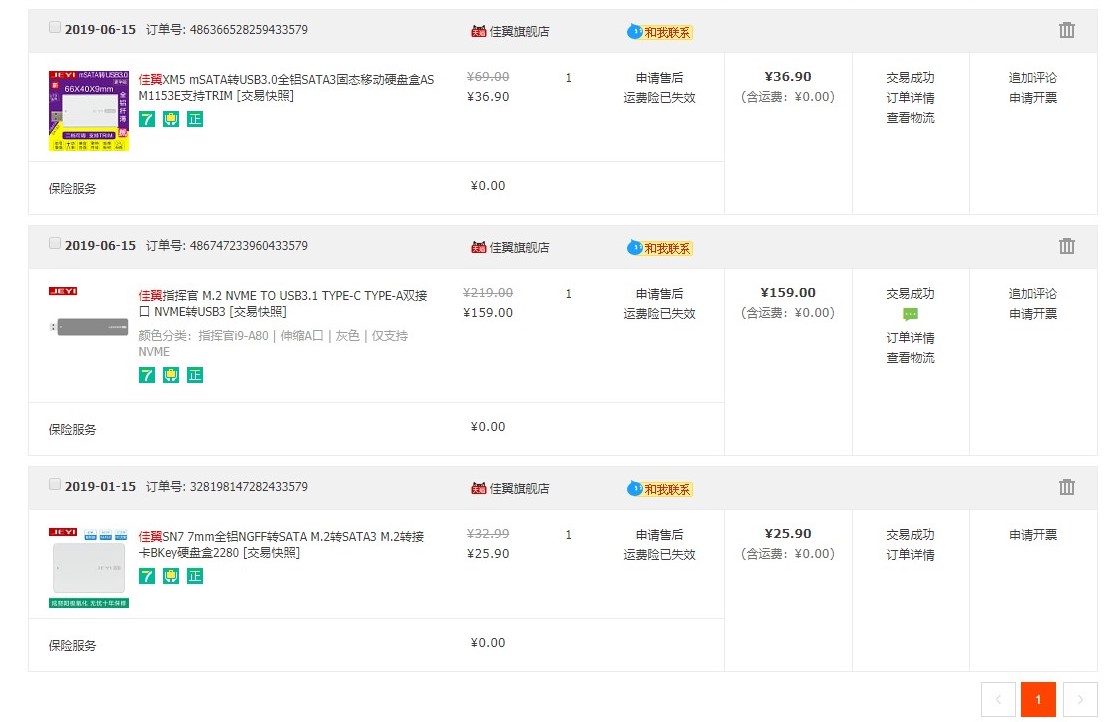The width and height of the screenshot is (1106, 722).
Task: Click 申请售后 for the 指挥官 NVME order
Action: click(x=660, y=293)
